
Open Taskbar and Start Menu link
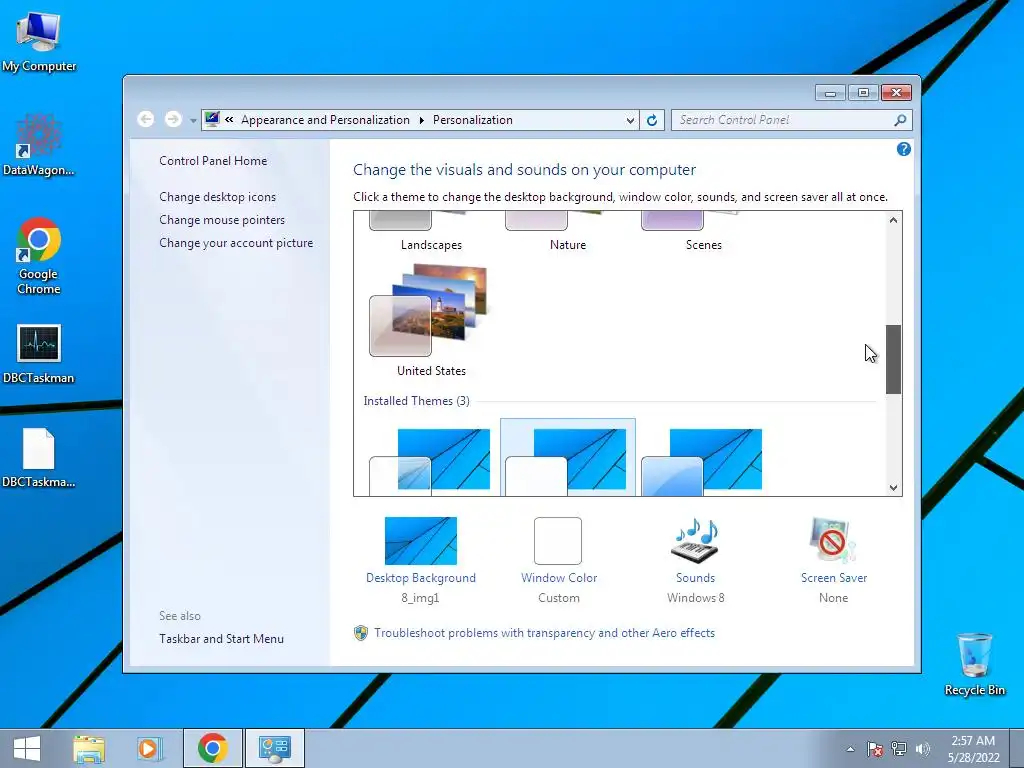(221, 639)
